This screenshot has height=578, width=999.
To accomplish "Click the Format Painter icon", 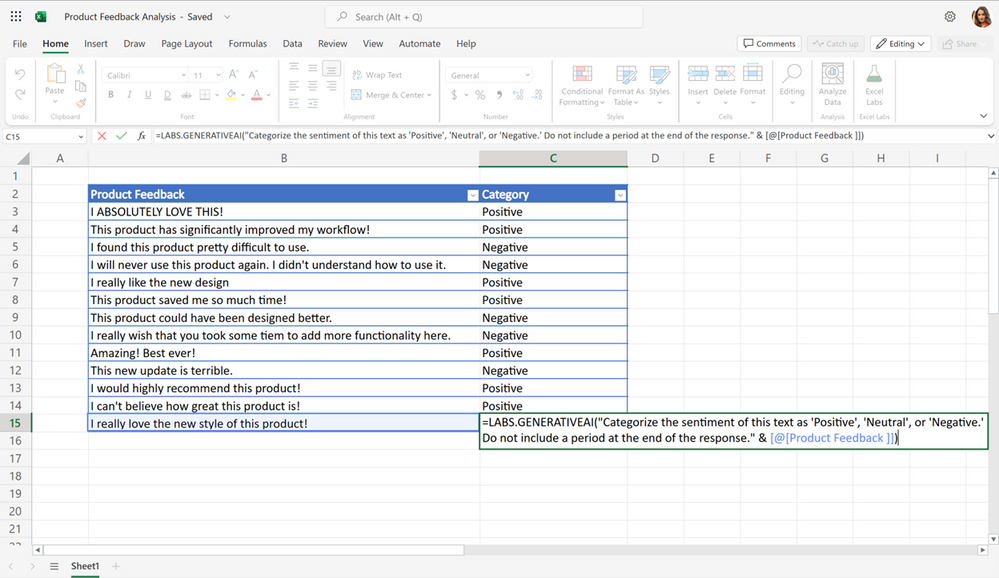I will coord(81,103).
